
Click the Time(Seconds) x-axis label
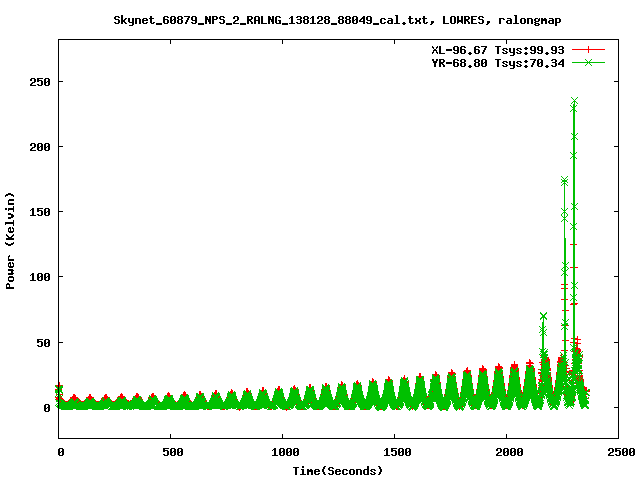(338, 471)
